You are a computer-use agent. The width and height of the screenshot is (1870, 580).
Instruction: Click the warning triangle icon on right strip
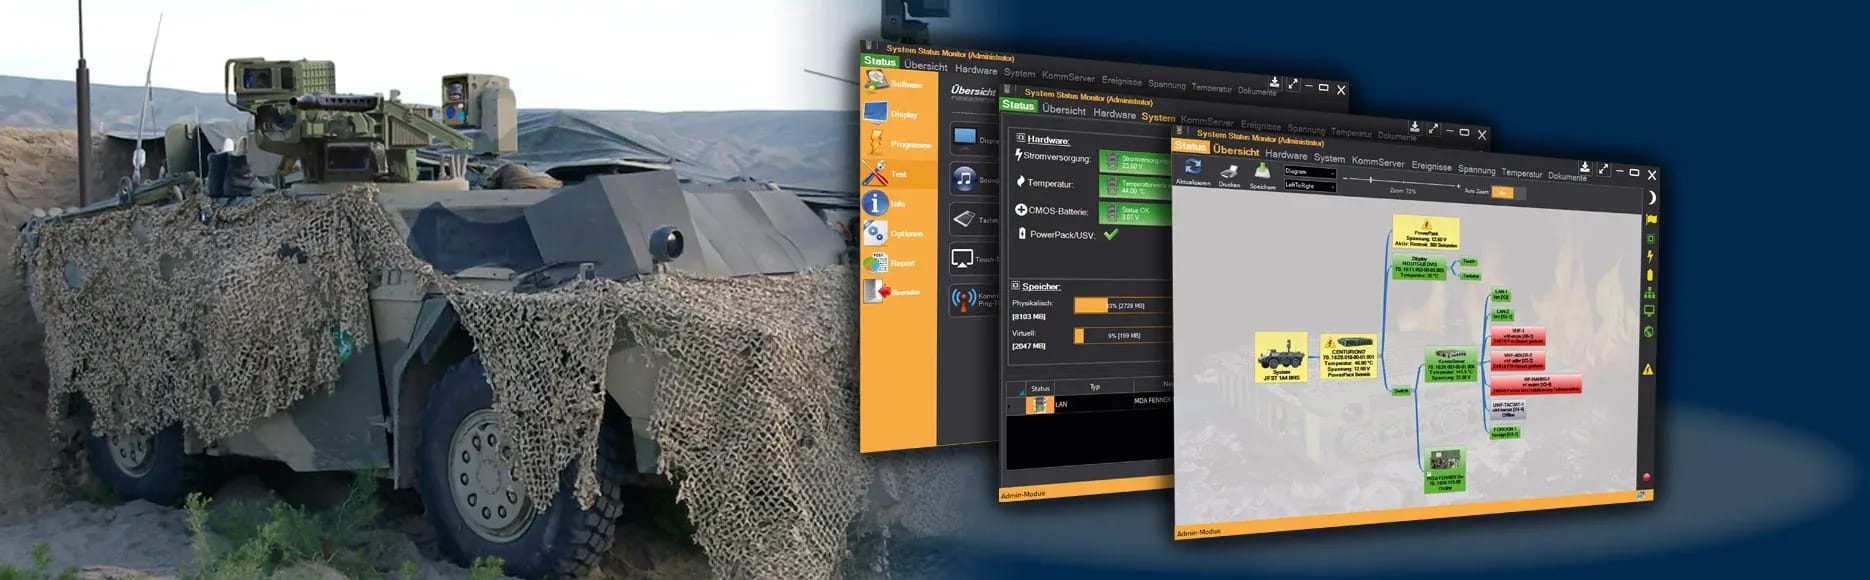1648,369
